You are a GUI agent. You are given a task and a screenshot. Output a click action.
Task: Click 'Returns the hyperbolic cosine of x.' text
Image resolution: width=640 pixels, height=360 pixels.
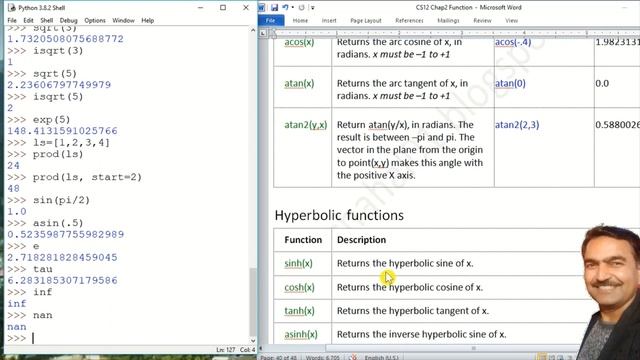coord(410,287)
